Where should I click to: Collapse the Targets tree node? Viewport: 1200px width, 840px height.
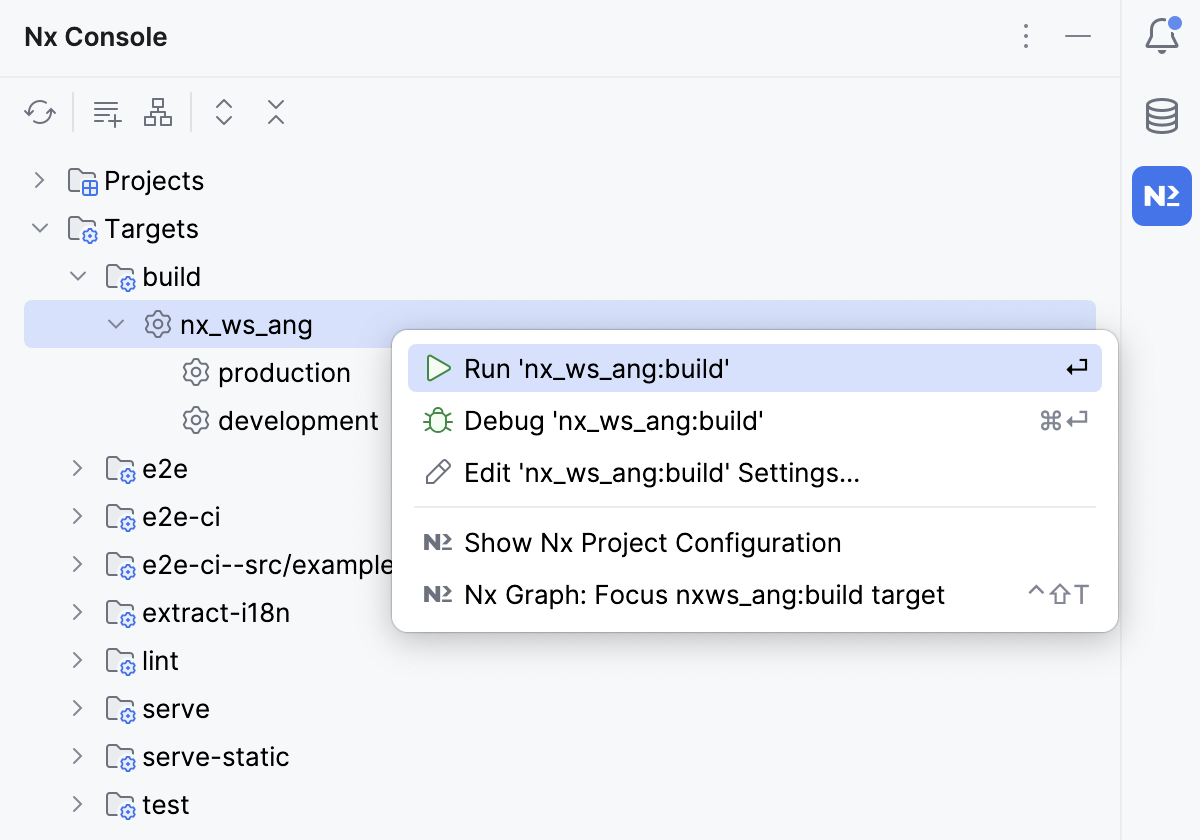[39, 228]
